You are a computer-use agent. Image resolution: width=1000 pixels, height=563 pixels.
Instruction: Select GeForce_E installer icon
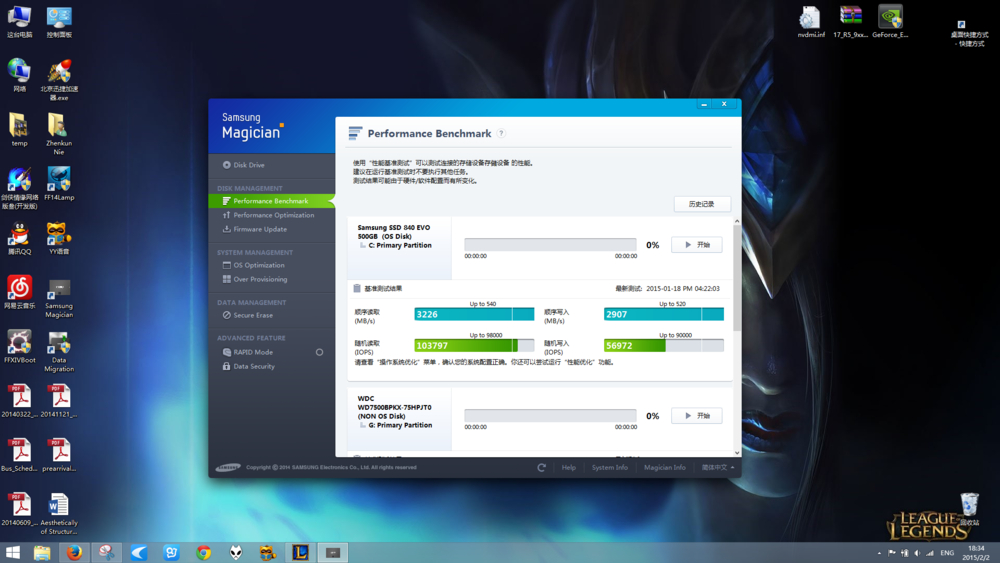tap(890, 22)
